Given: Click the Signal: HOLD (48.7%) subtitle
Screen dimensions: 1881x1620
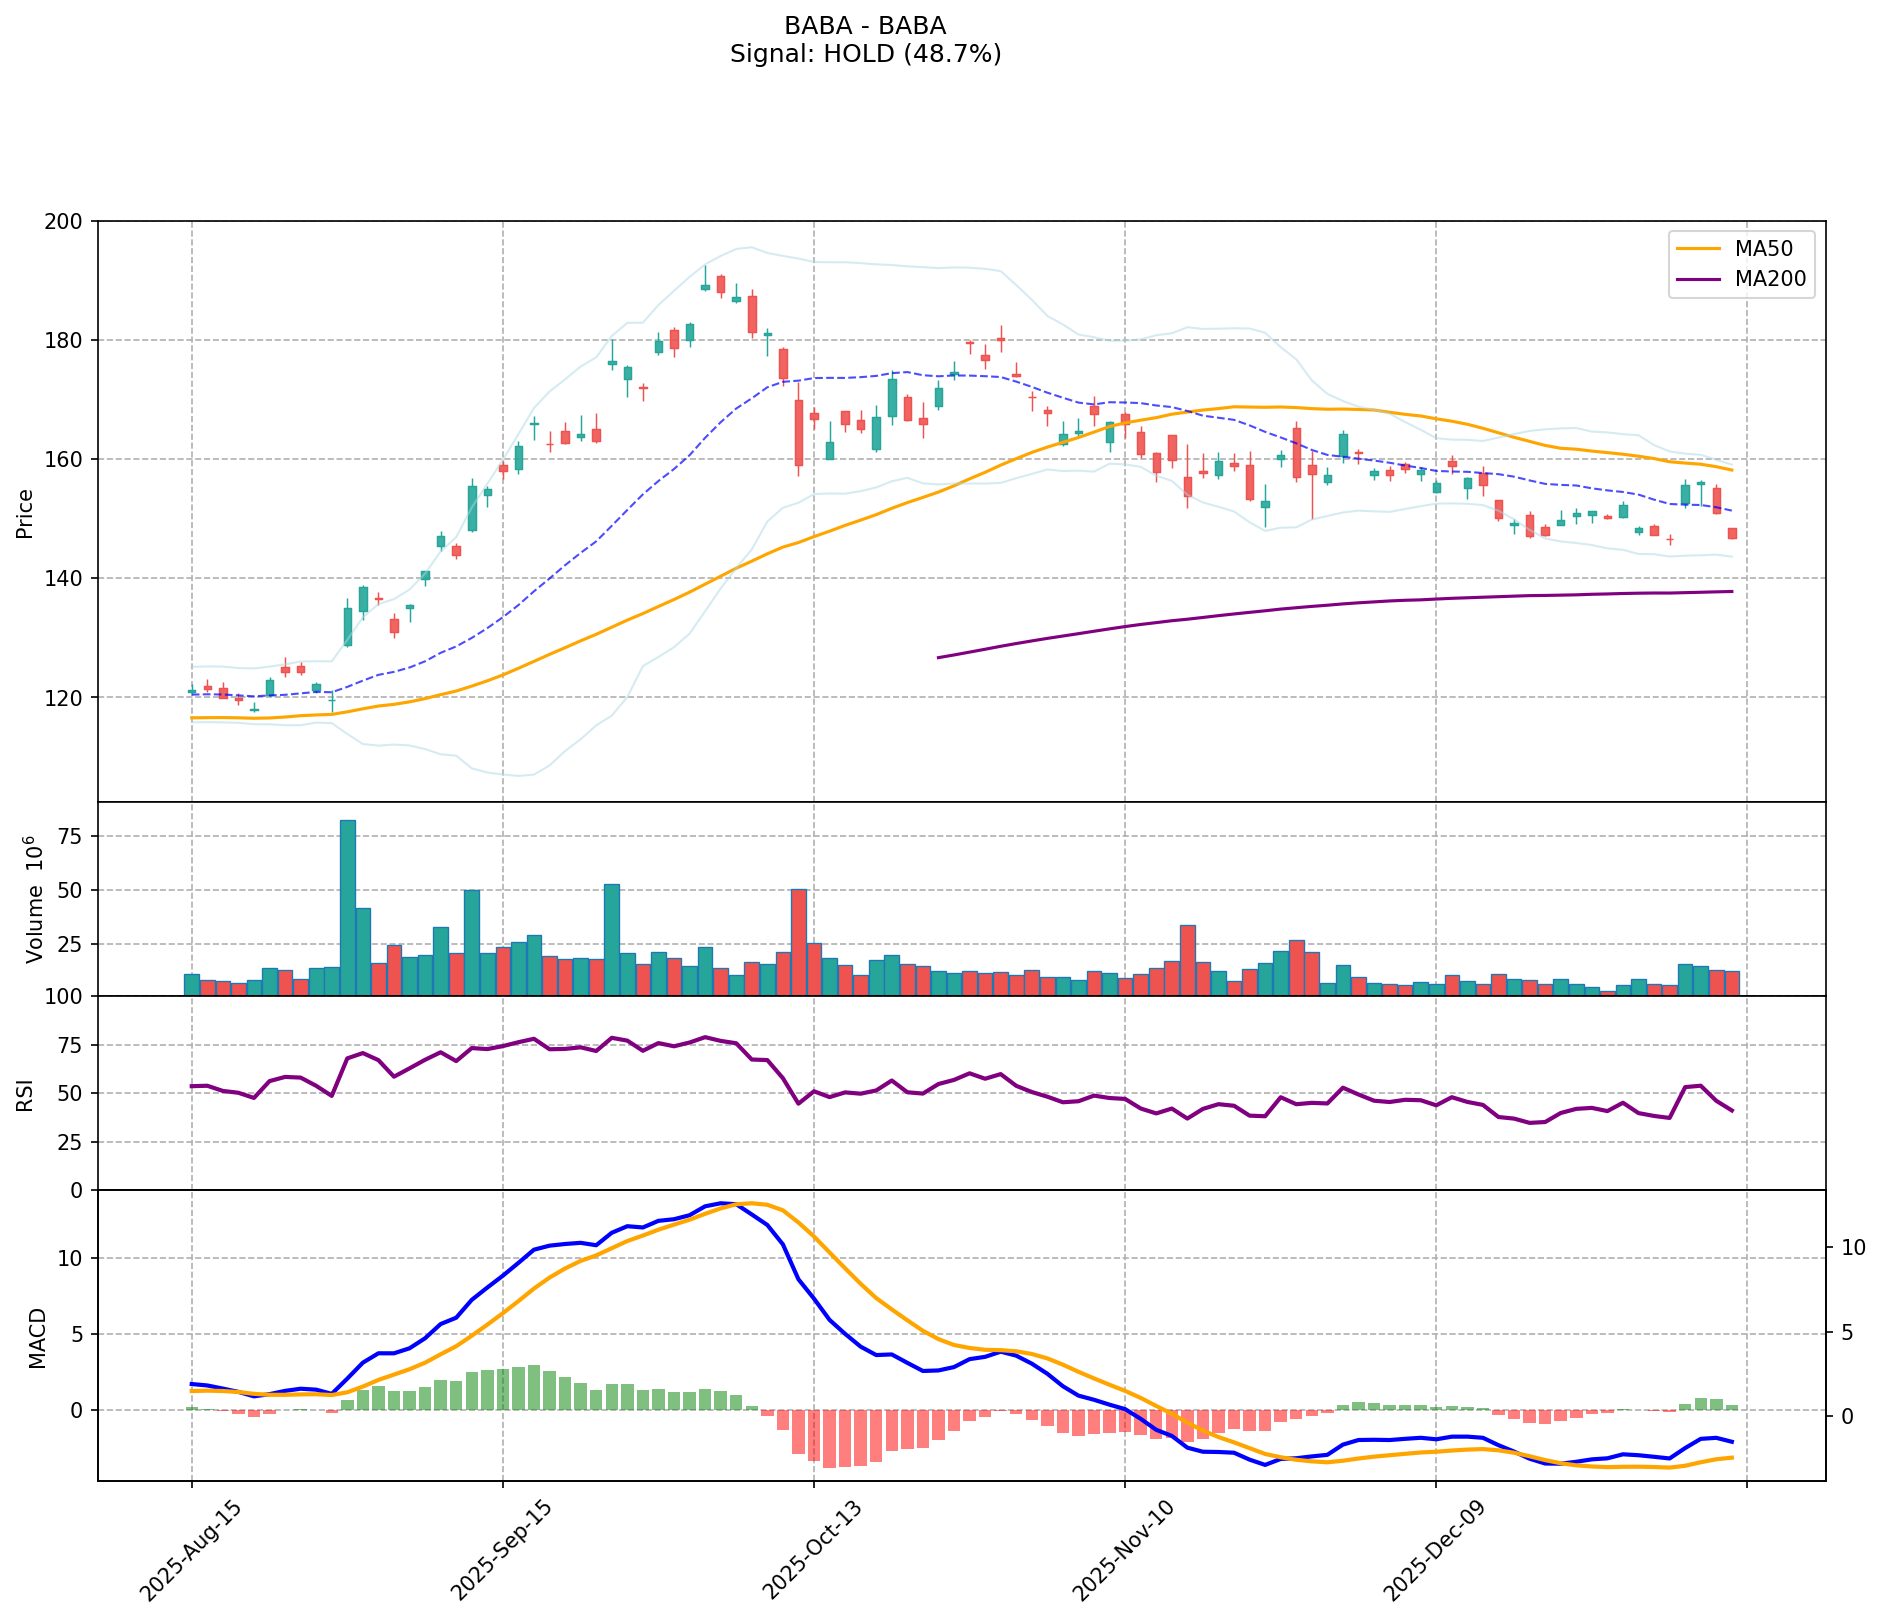Looking at the screenshot, I should 865,54.
